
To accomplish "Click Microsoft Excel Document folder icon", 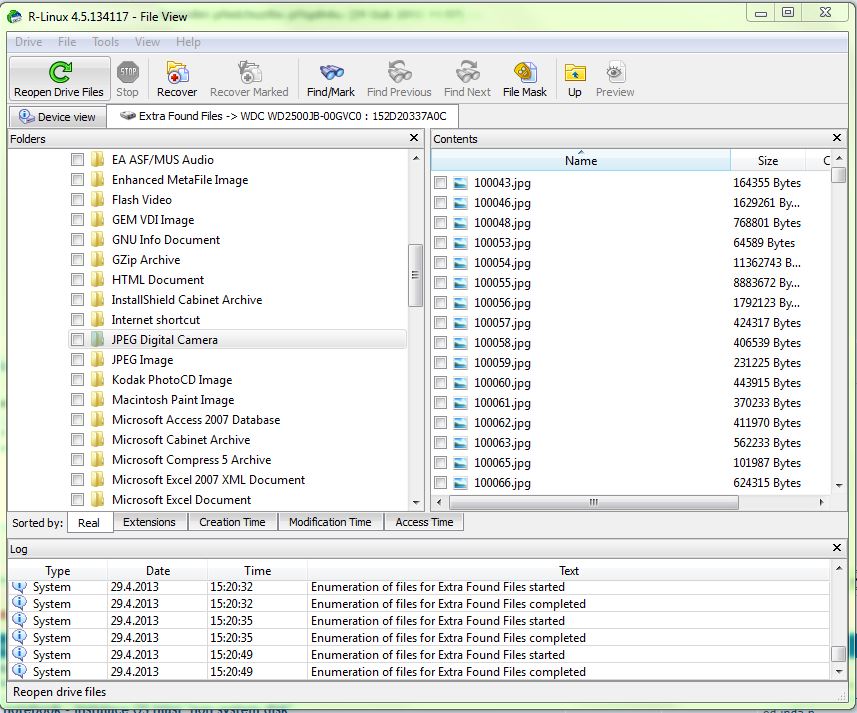I will pyautogui.click(x=97, y=499).
